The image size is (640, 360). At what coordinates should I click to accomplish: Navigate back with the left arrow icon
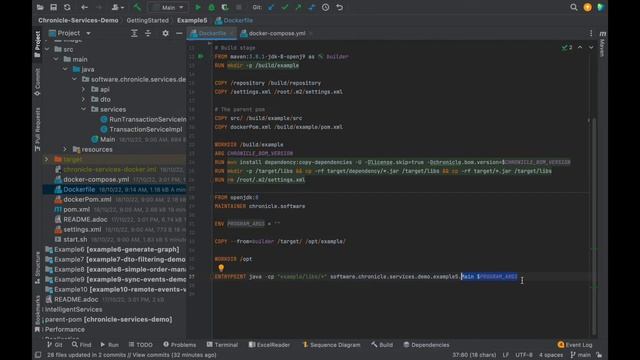click(x=84, y=7)
